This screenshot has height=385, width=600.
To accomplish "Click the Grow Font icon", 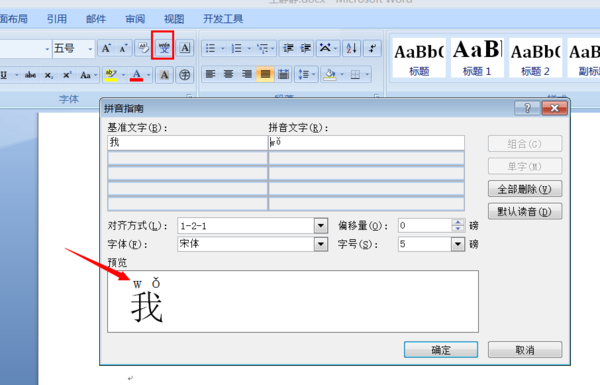I will (106, 48).
